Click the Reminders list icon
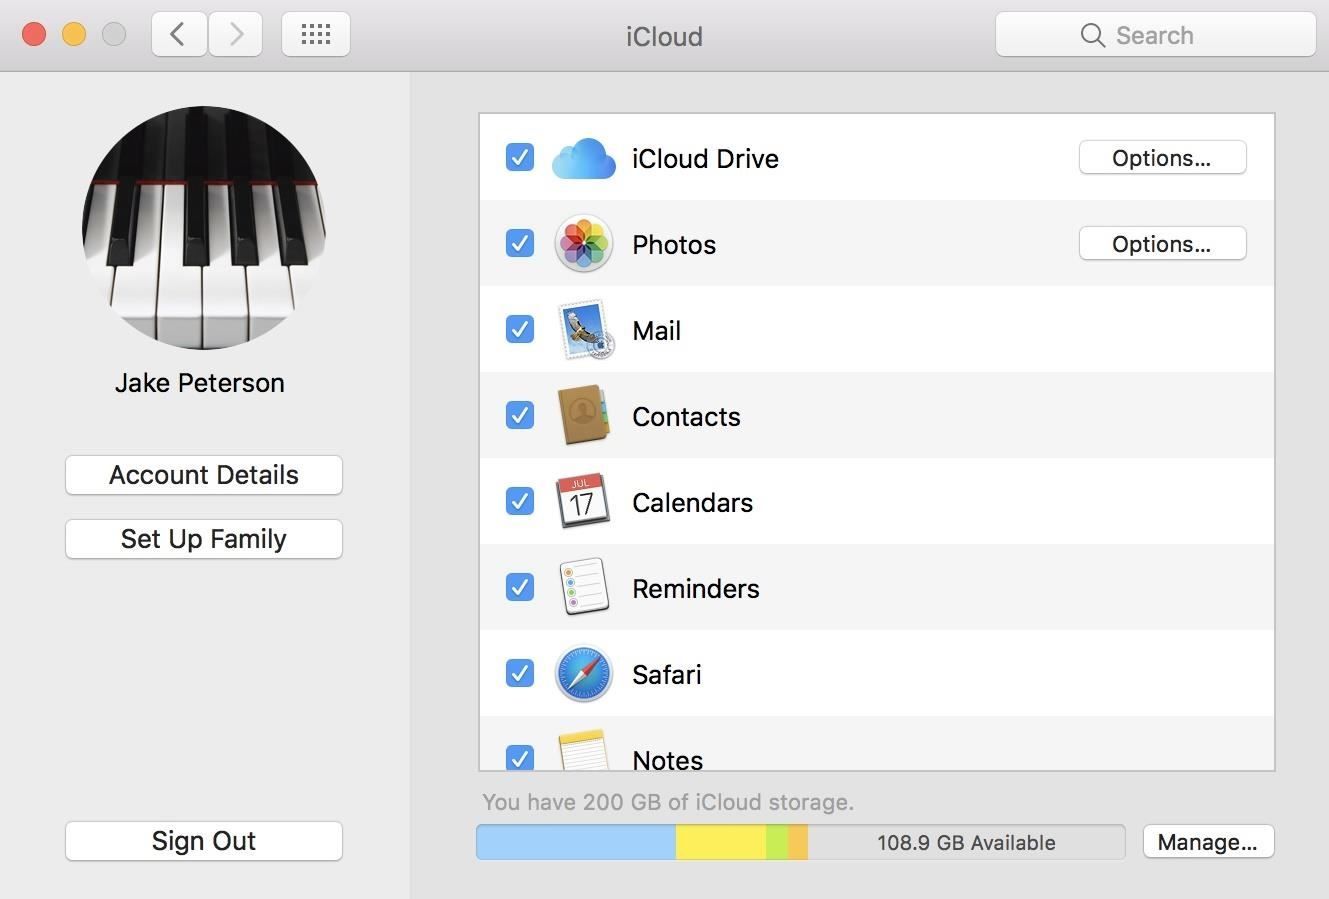 click(x=584, y=588)
